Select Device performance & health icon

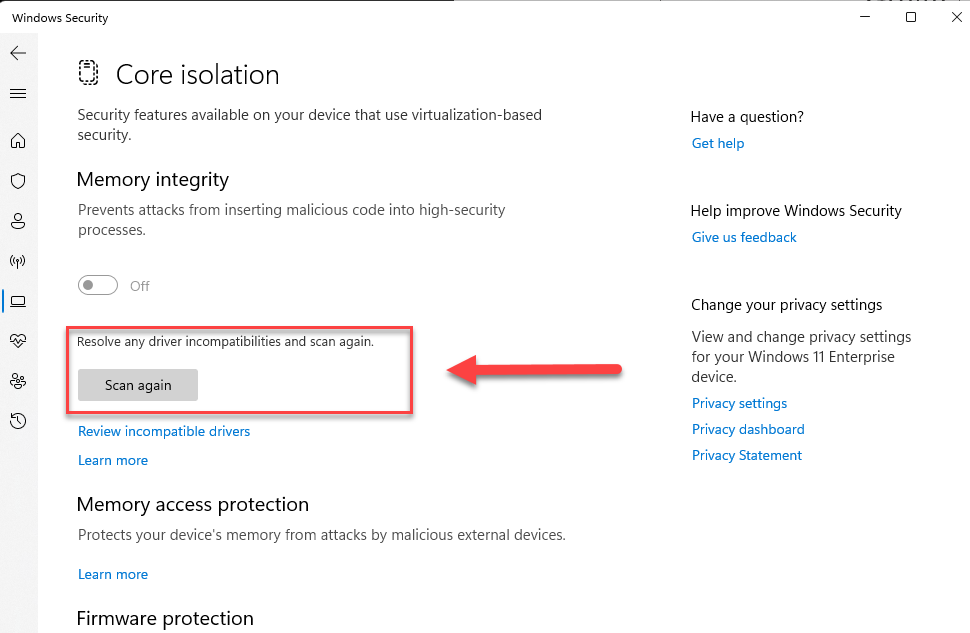pyautogui.click(x=18, y=341)
